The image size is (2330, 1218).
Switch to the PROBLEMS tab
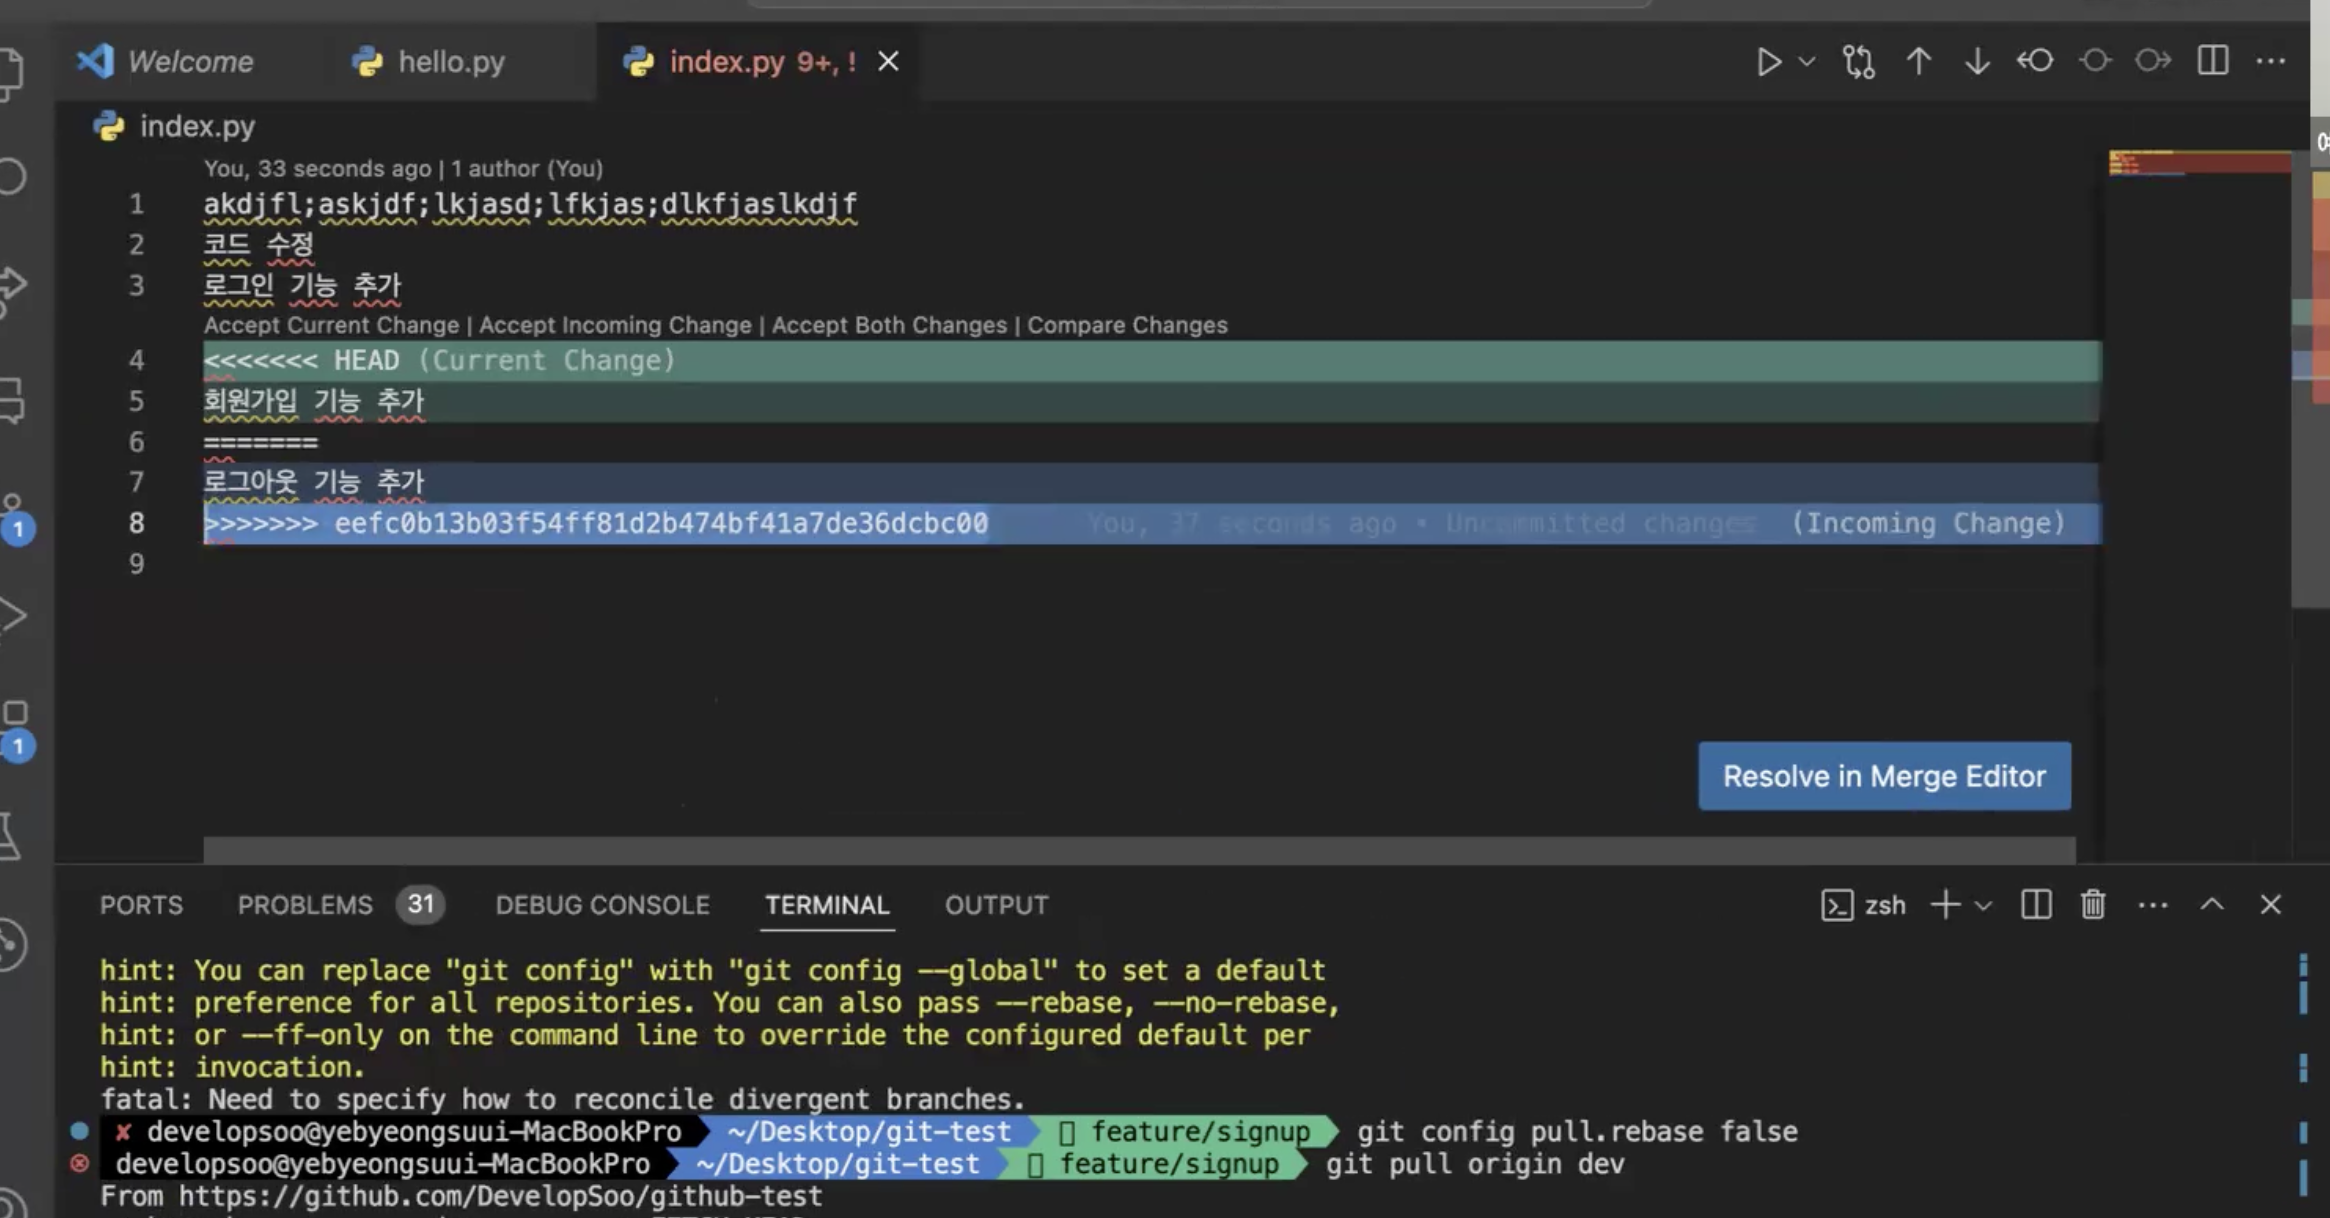click(305, 905)
